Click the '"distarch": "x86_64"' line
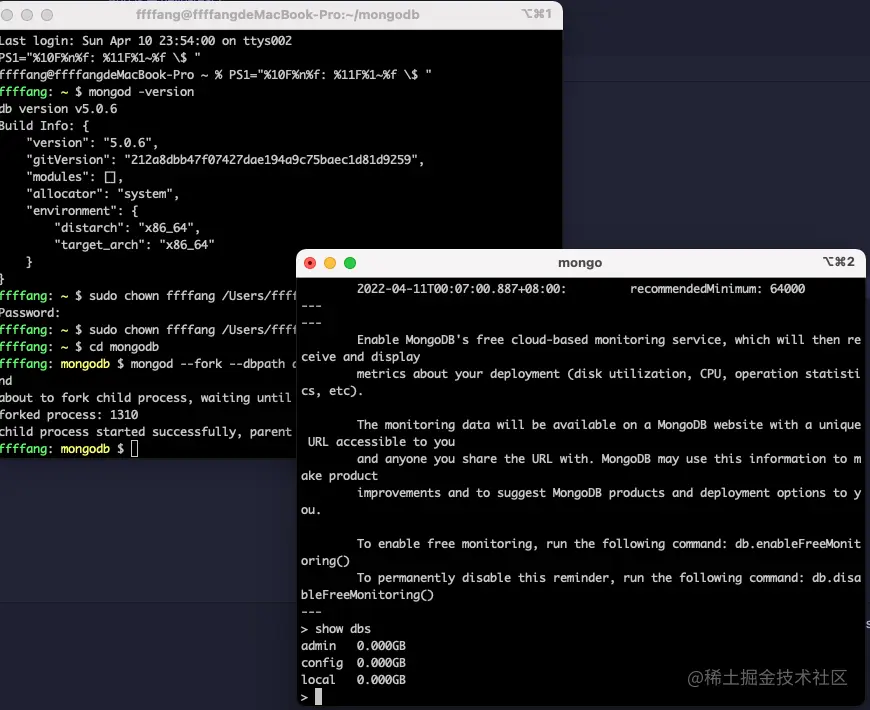Image resolution: width=870 pixels, height=710 pixels. 127,227
